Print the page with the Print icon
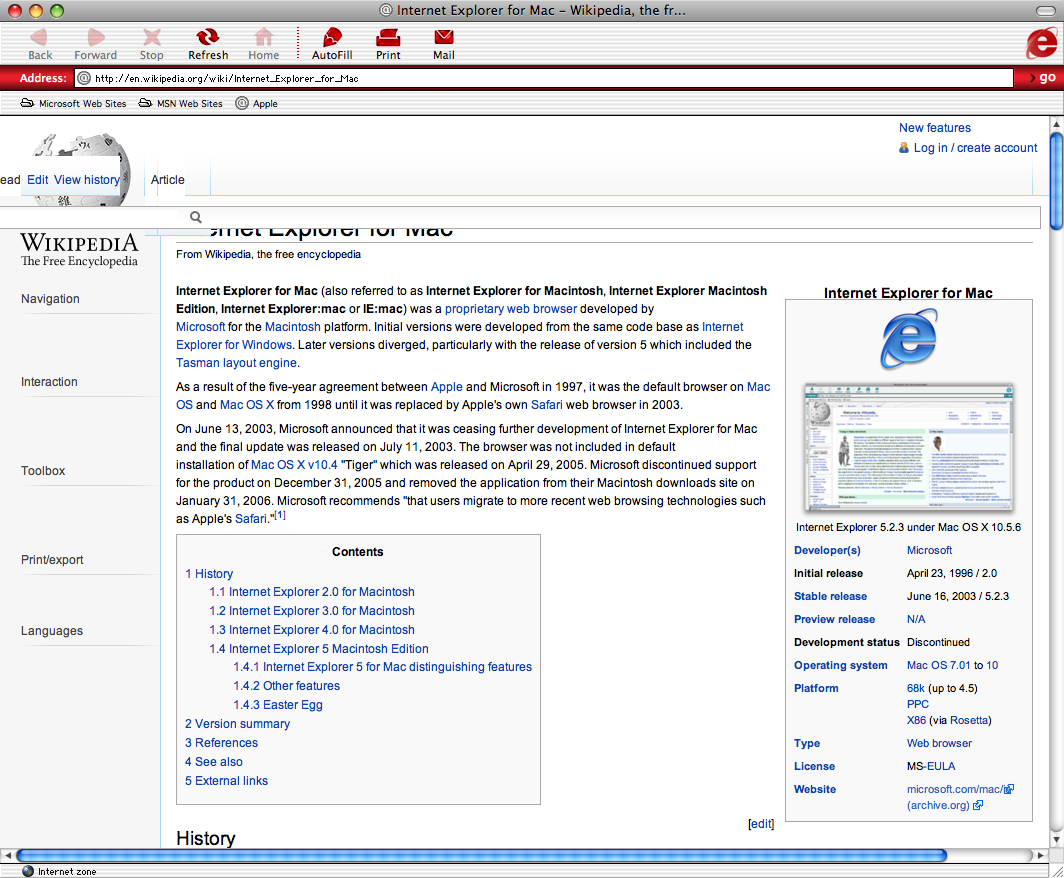This screenshot has width=1064, height=878. (x=388, y=37)
